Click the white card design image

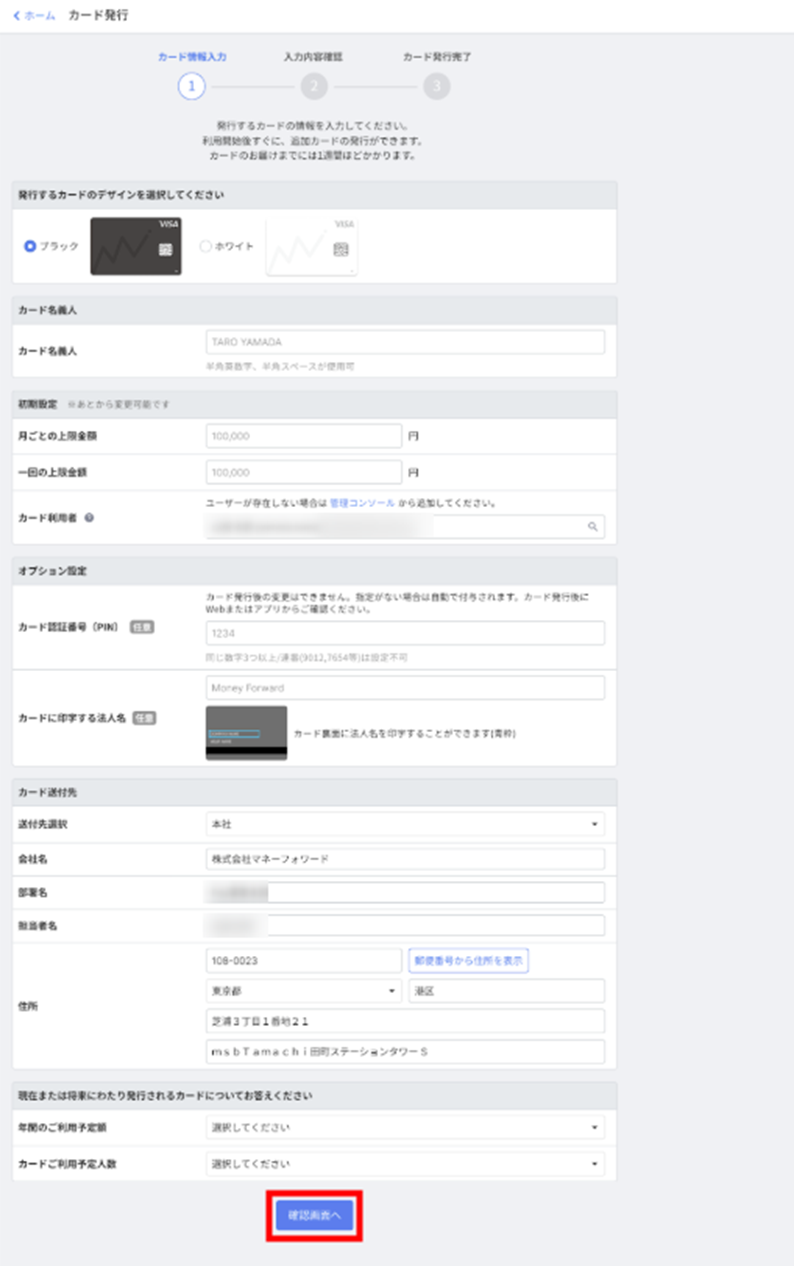(311, 246)
